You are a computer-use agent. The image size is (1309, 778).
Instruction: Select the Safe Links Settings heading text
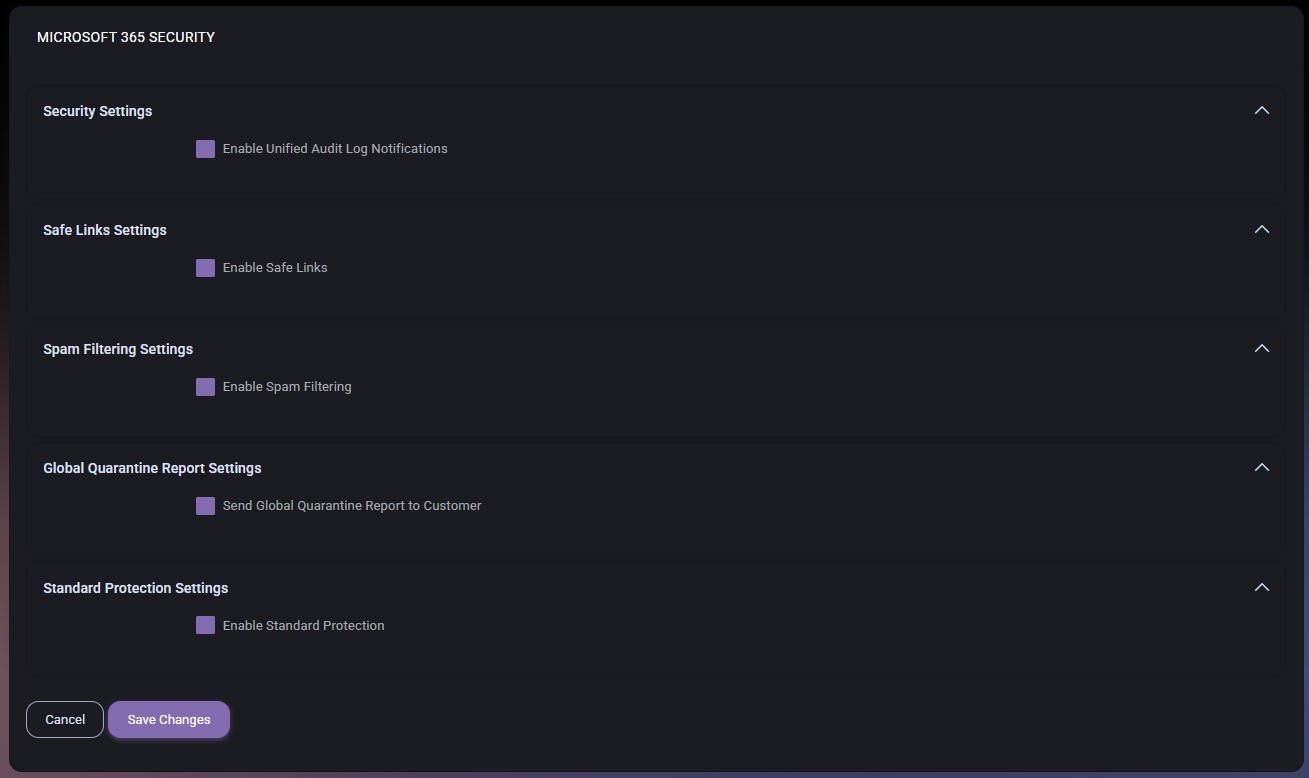pos(105,230)
